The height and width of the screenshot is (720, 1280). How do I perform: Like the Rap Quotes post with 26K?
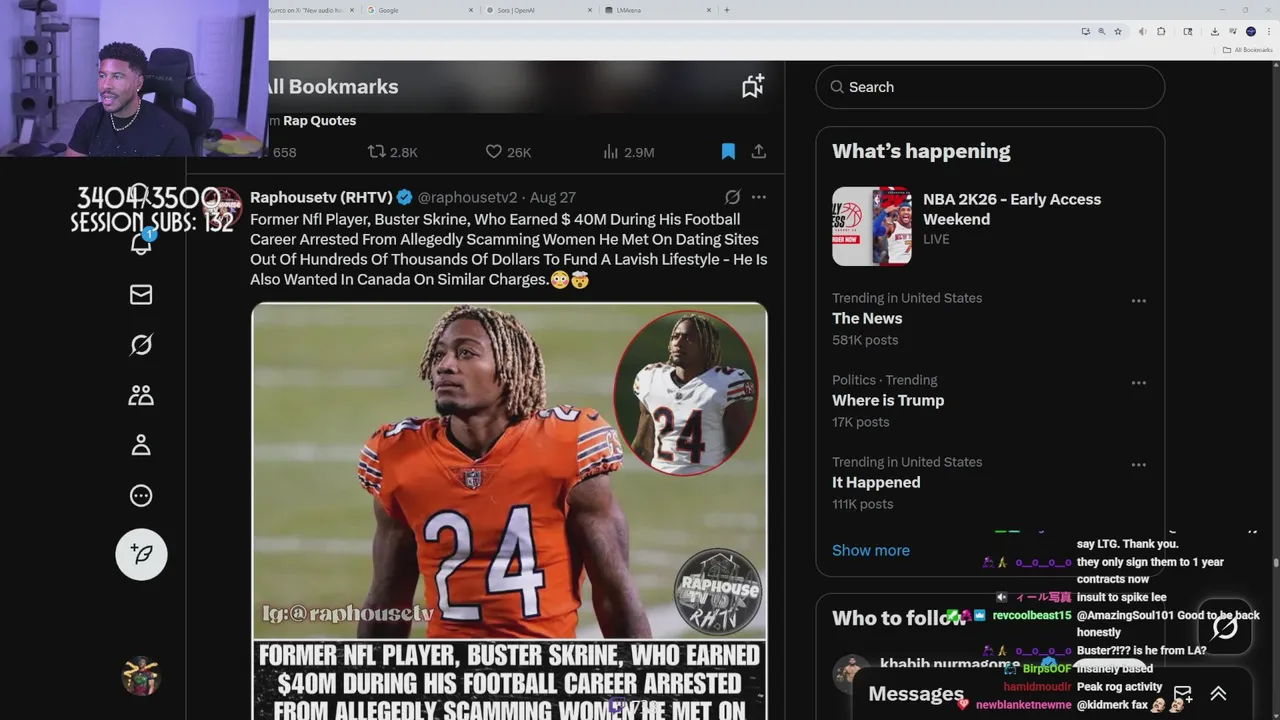click(x=508, y=152)
